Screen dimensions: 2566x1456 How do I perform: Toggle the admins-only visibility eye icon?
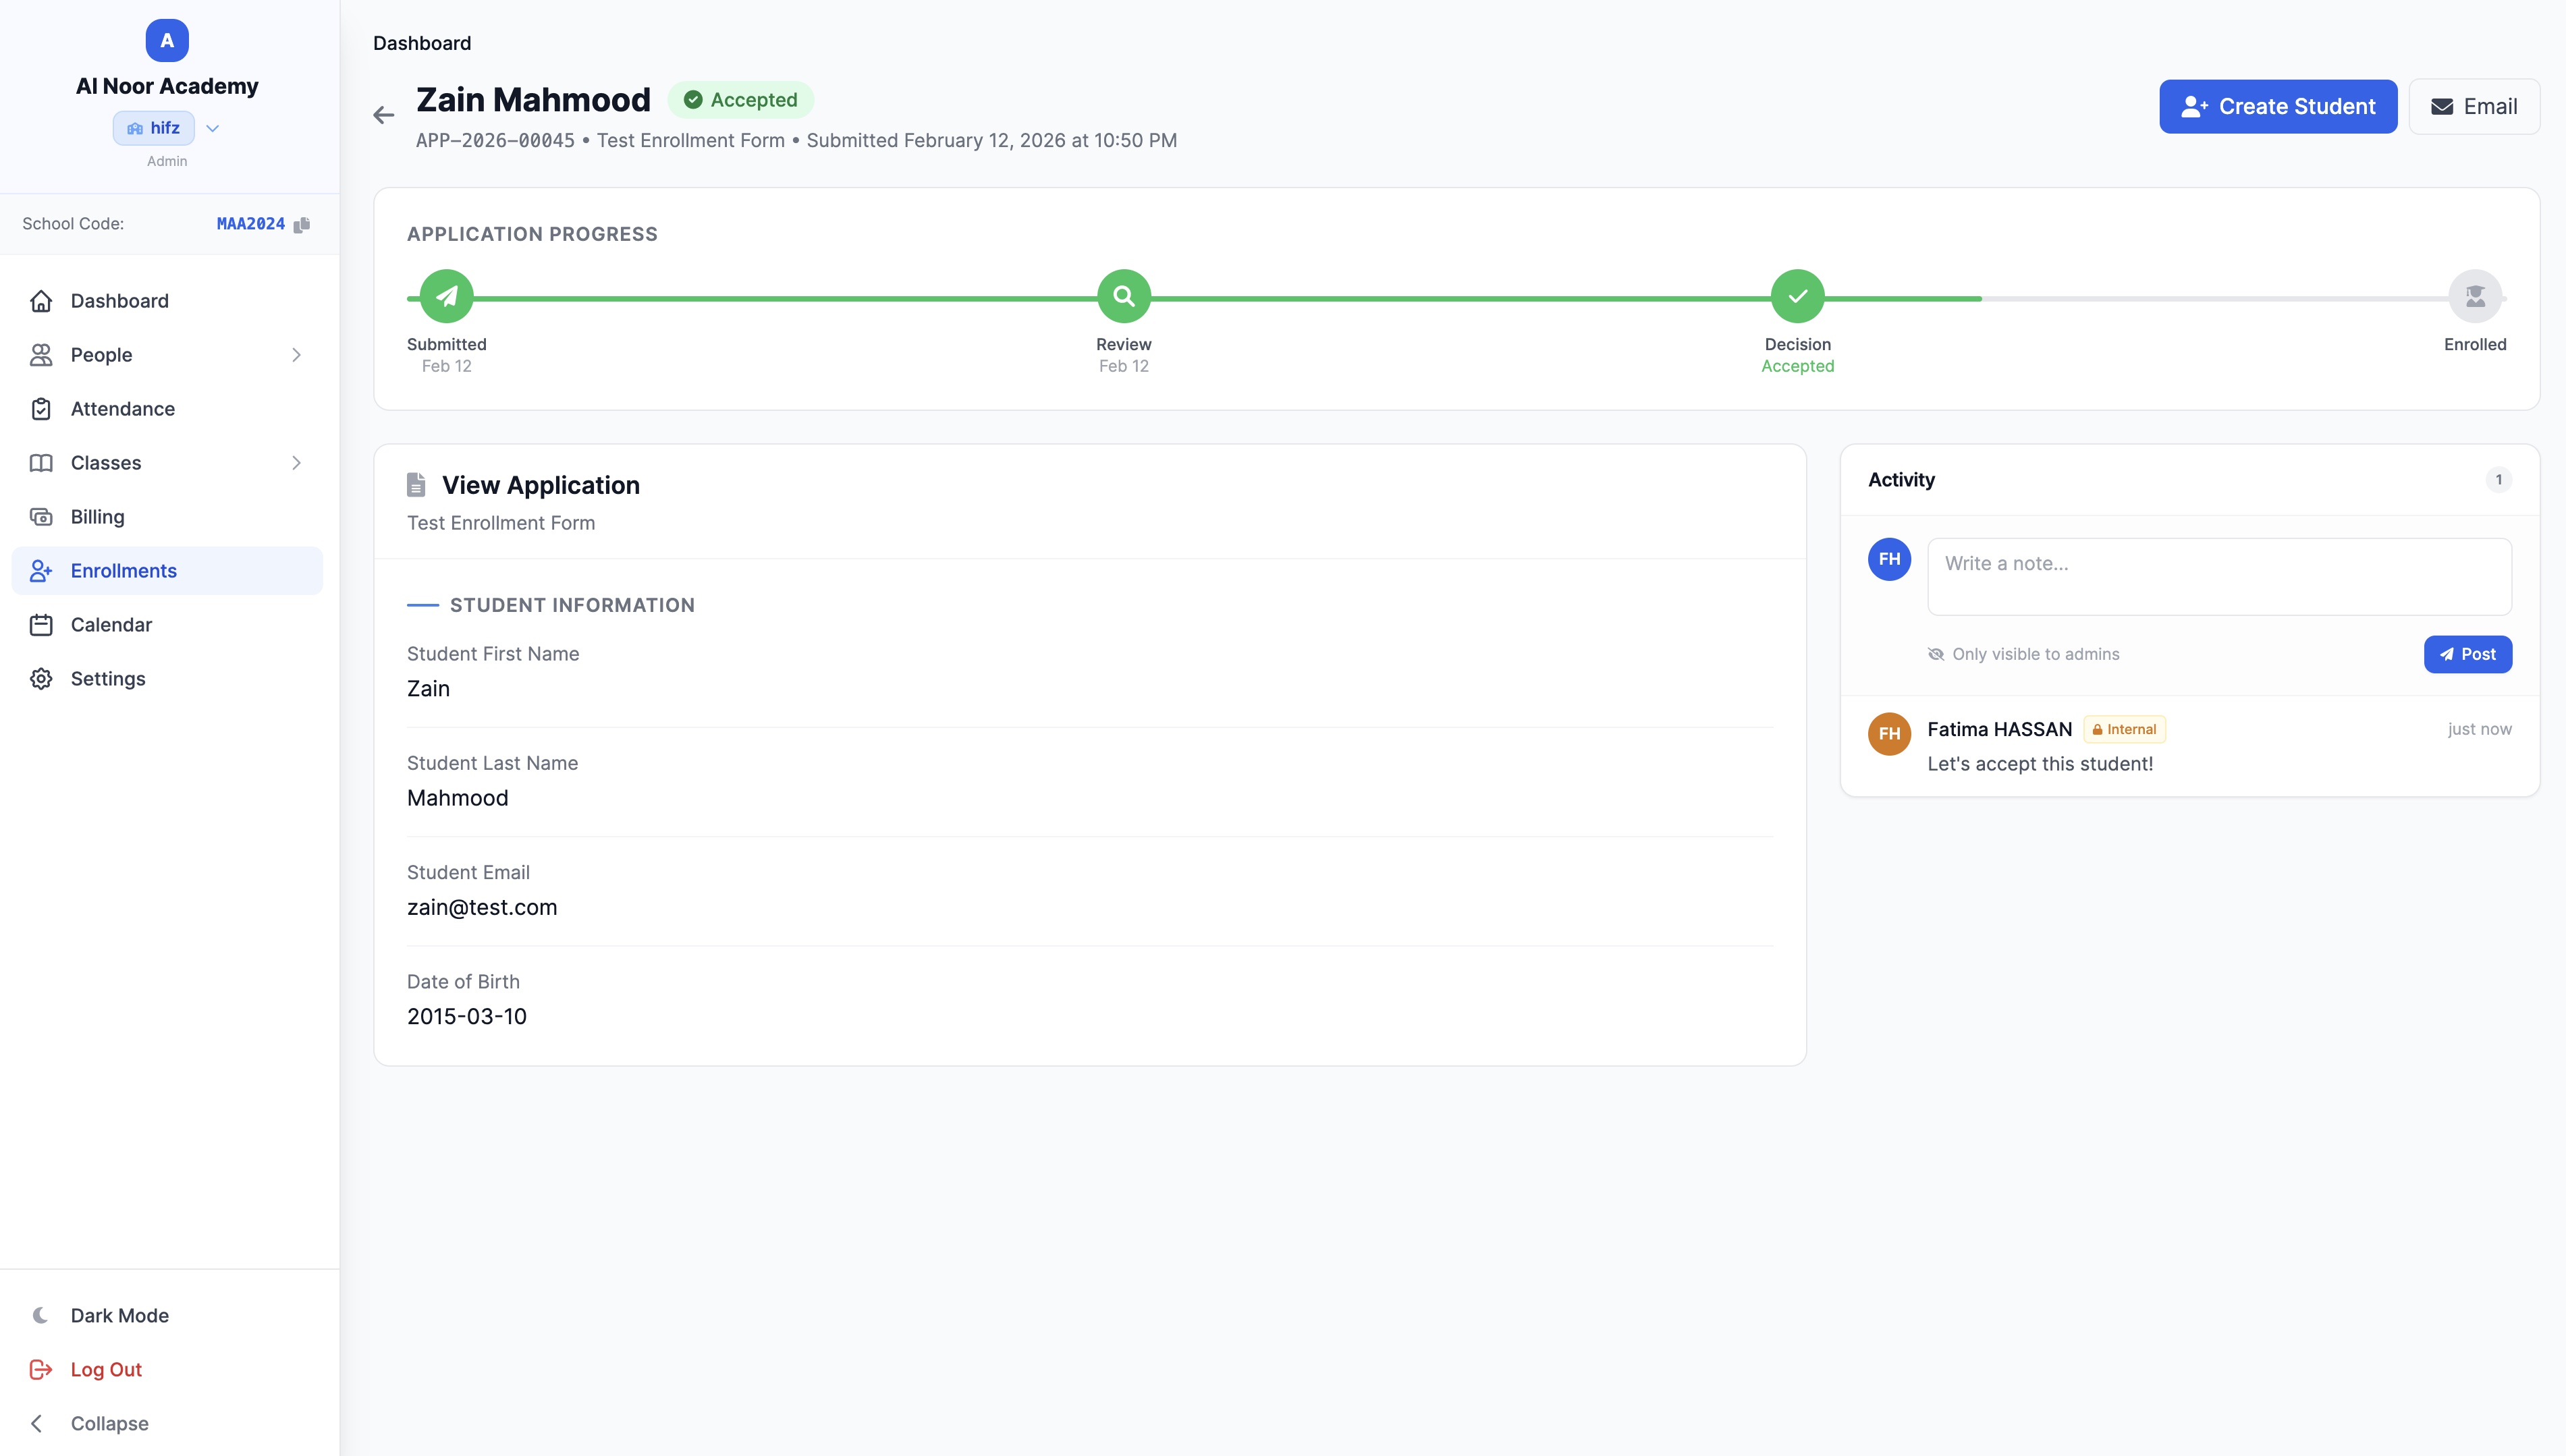point(1937,653)
